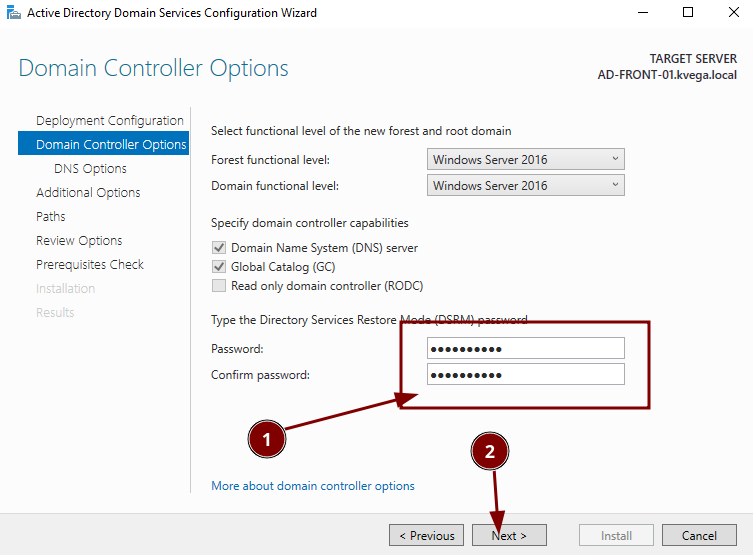Select Deployment Configuration in the sidebar

[x=110, y=121]
